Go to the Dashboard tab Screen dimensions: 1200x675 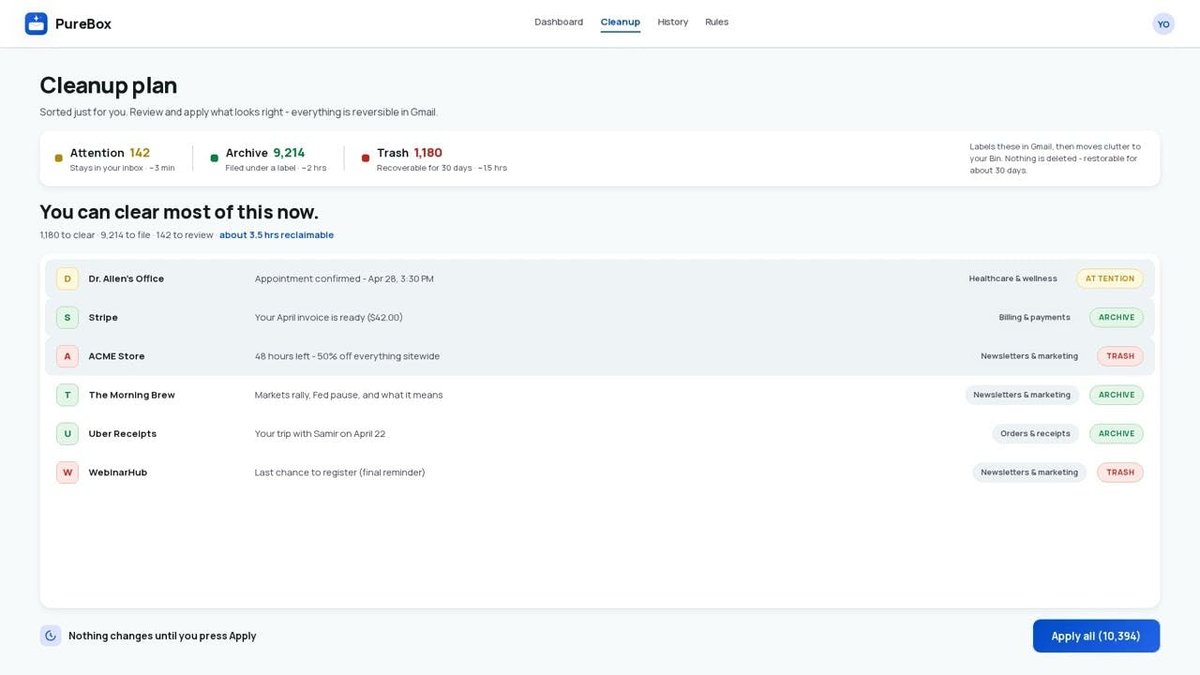click(x=559, y=22)
